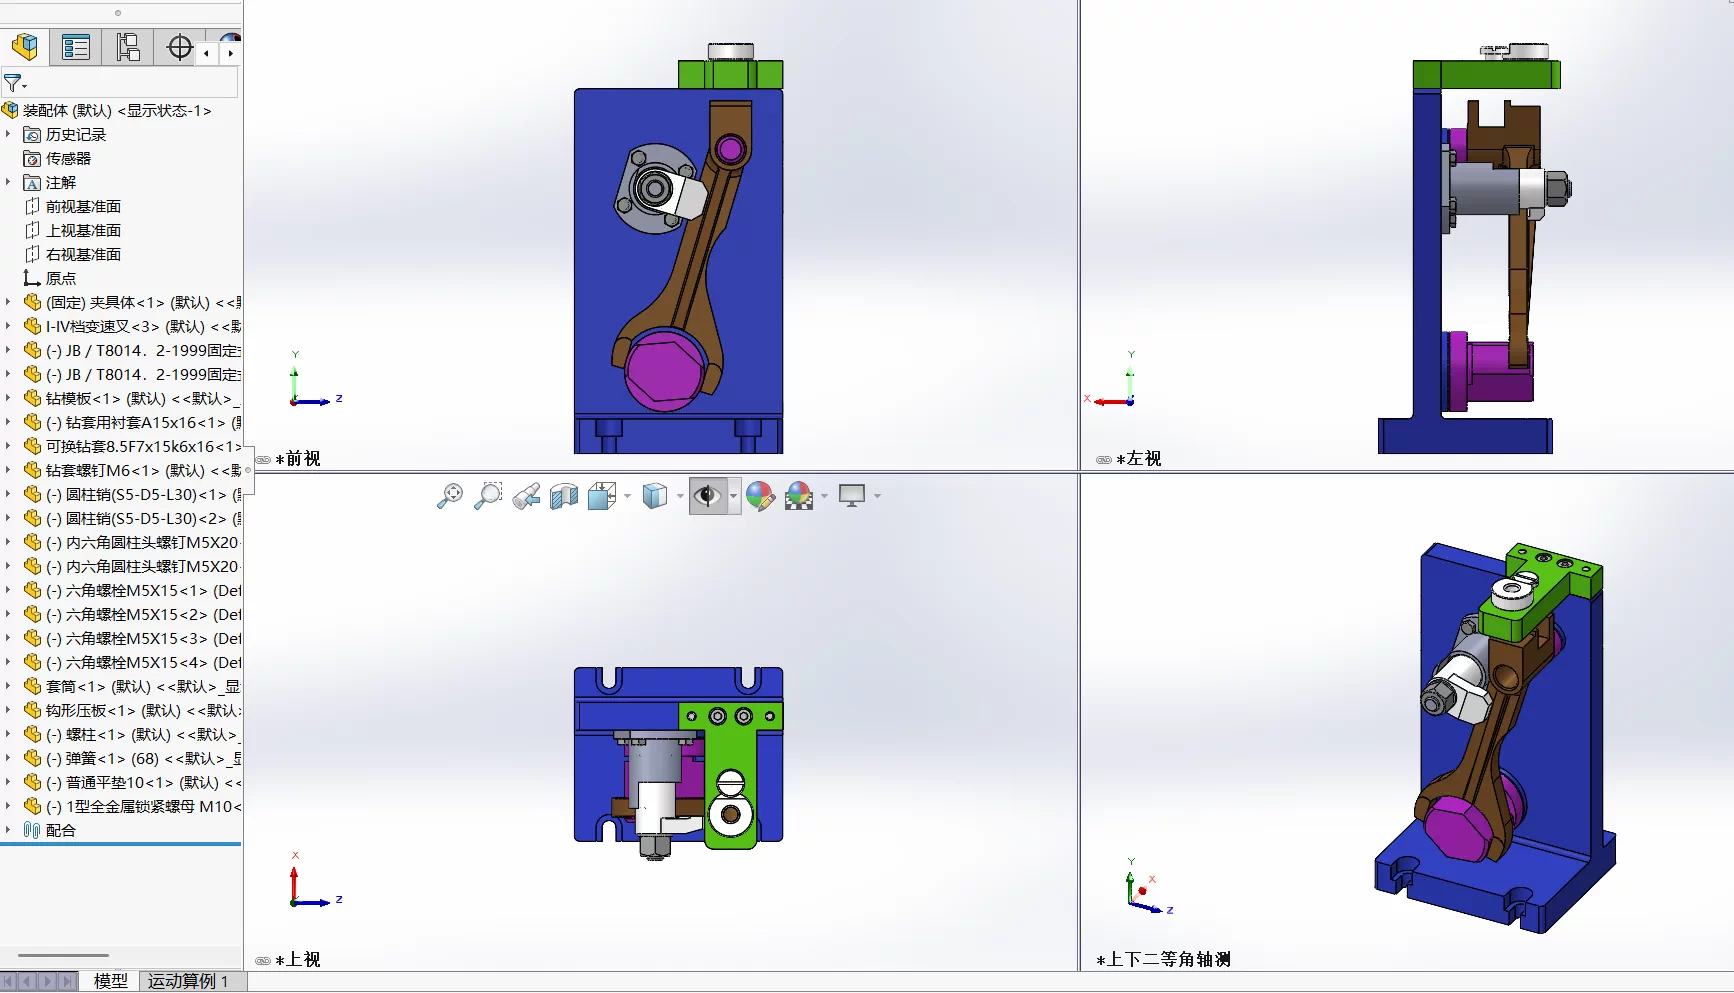Select the 传感器 folder
The height and width of the screenshot is (993, 1734).
coord(58,158)
